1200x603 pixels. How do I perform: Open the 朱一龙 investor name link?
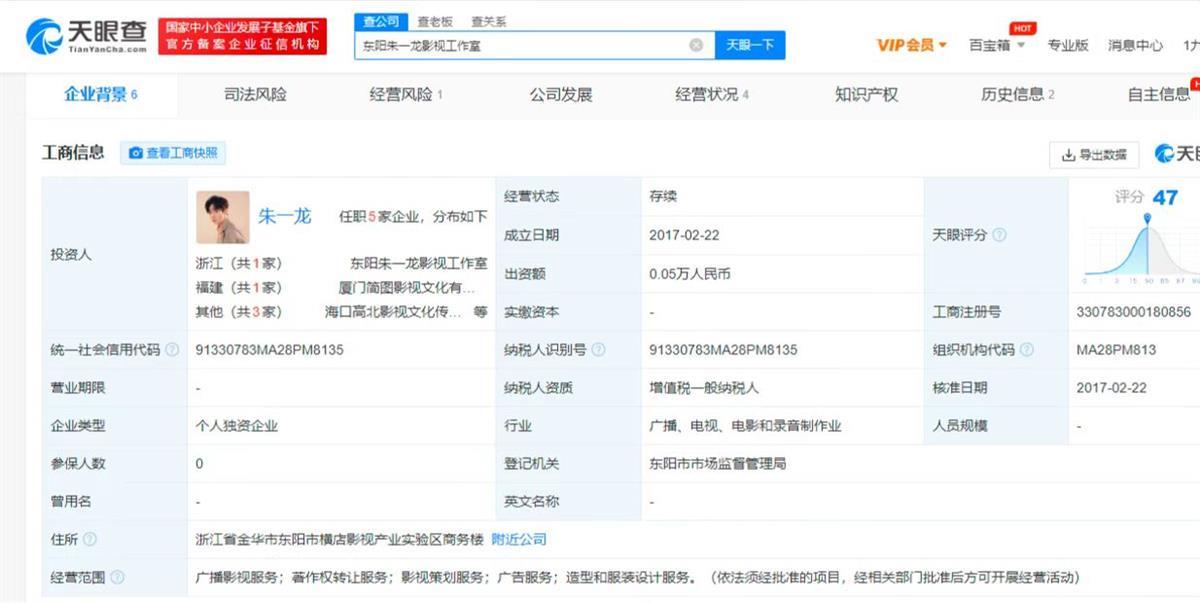click(x=285, y=216)
